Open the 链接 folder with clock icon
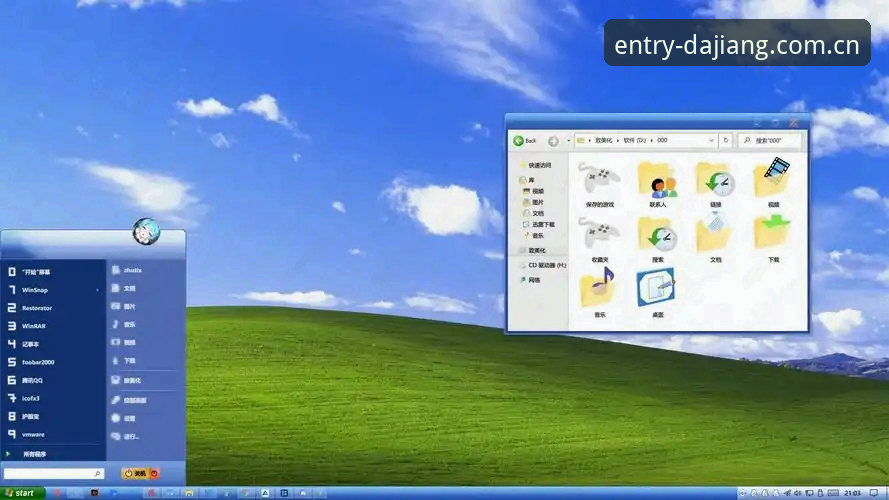The image size is (889, 500). click(716, 184)
